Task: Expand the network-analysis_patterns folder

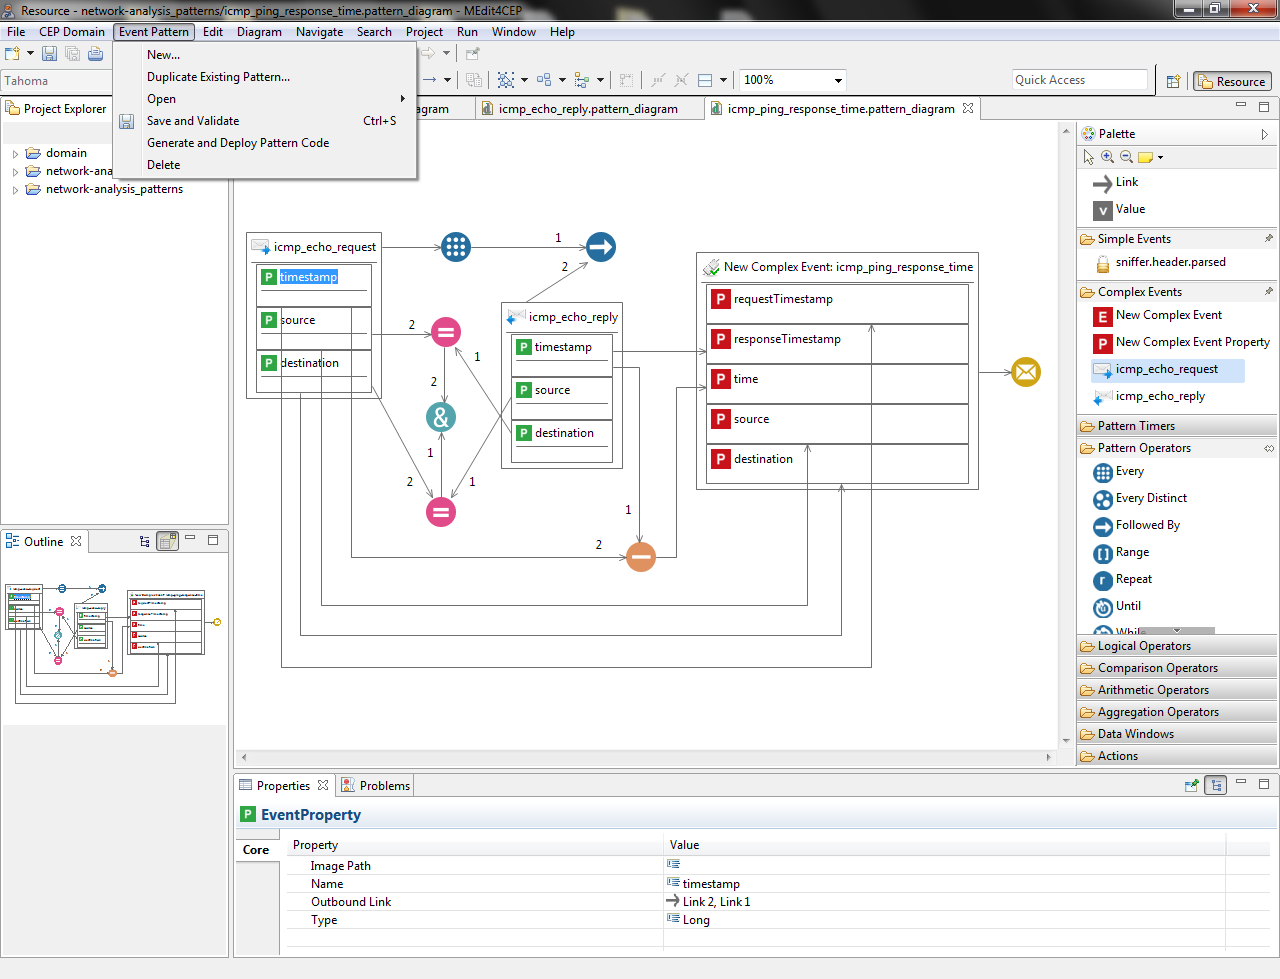Action: [x=16, y=190]
